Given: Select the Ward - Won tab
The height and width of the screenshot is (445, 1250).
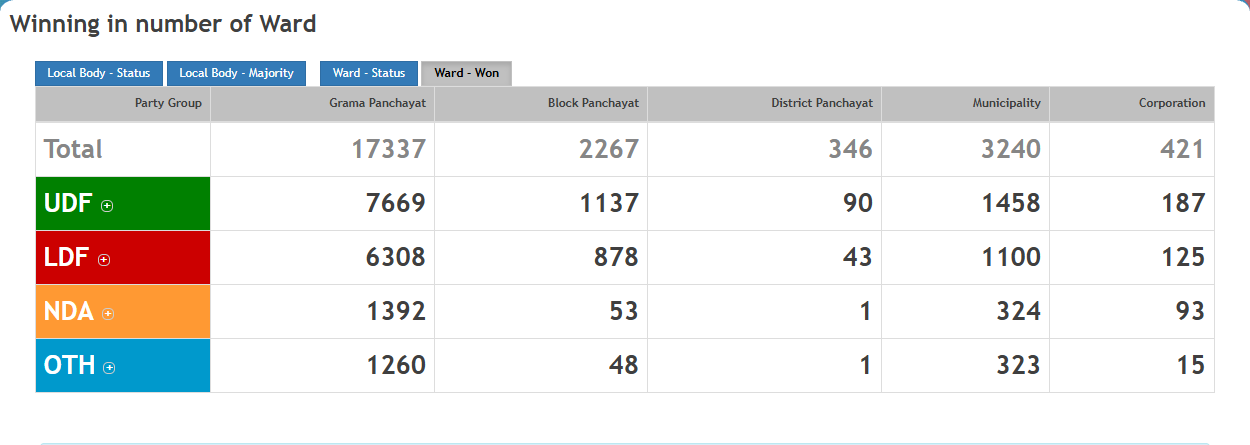Looking at the screenshot, I should click(466, 73).
